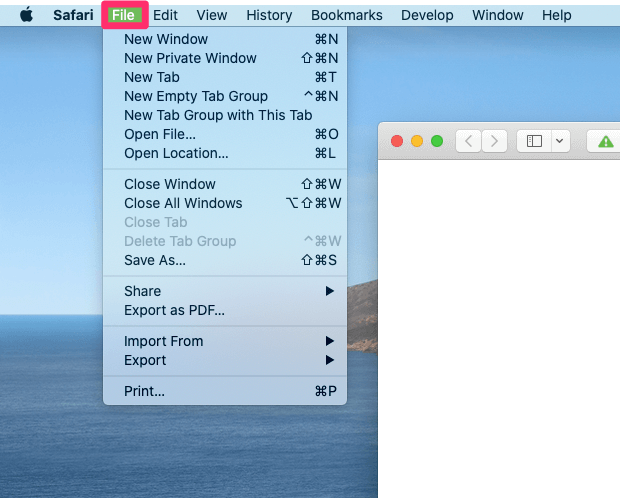Viewport: 620px width, 498px height.
Task: Expand the Share submenu arrow
Action: click(x=329, y=291)
